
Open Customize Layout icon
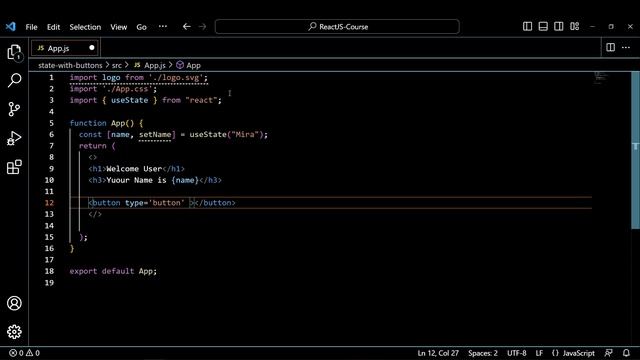[575, 27]
